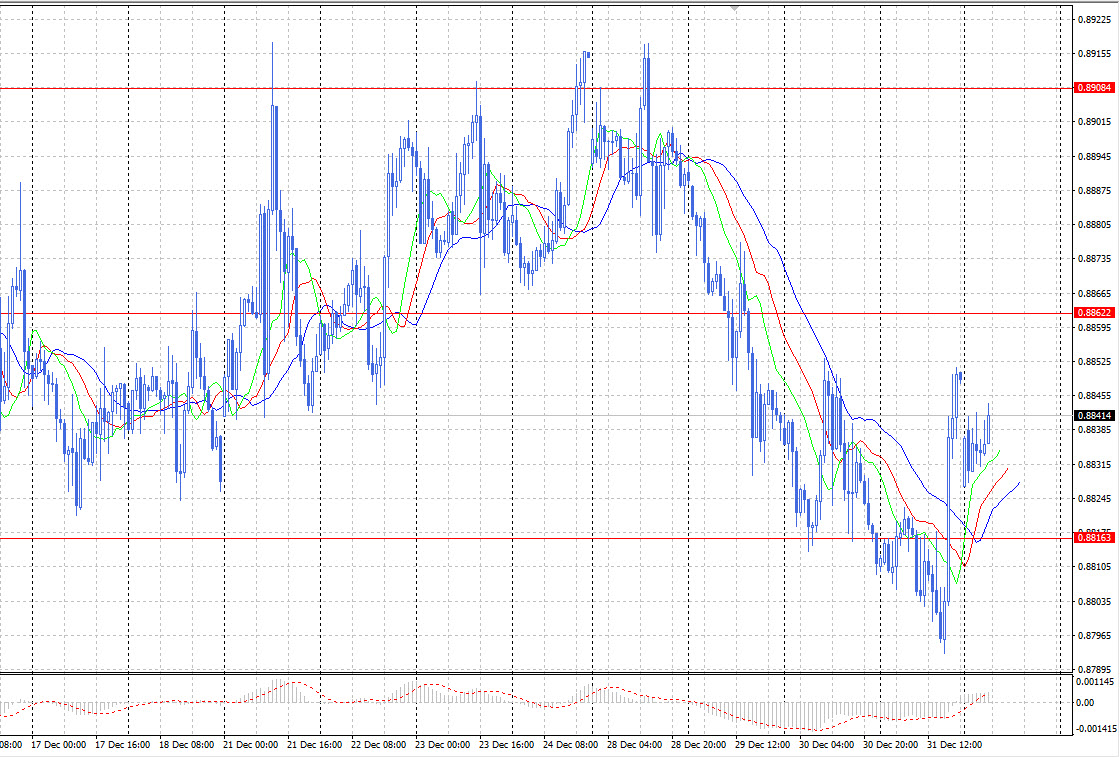Click the black current price tag 0.88414

tap(1094, 416)
